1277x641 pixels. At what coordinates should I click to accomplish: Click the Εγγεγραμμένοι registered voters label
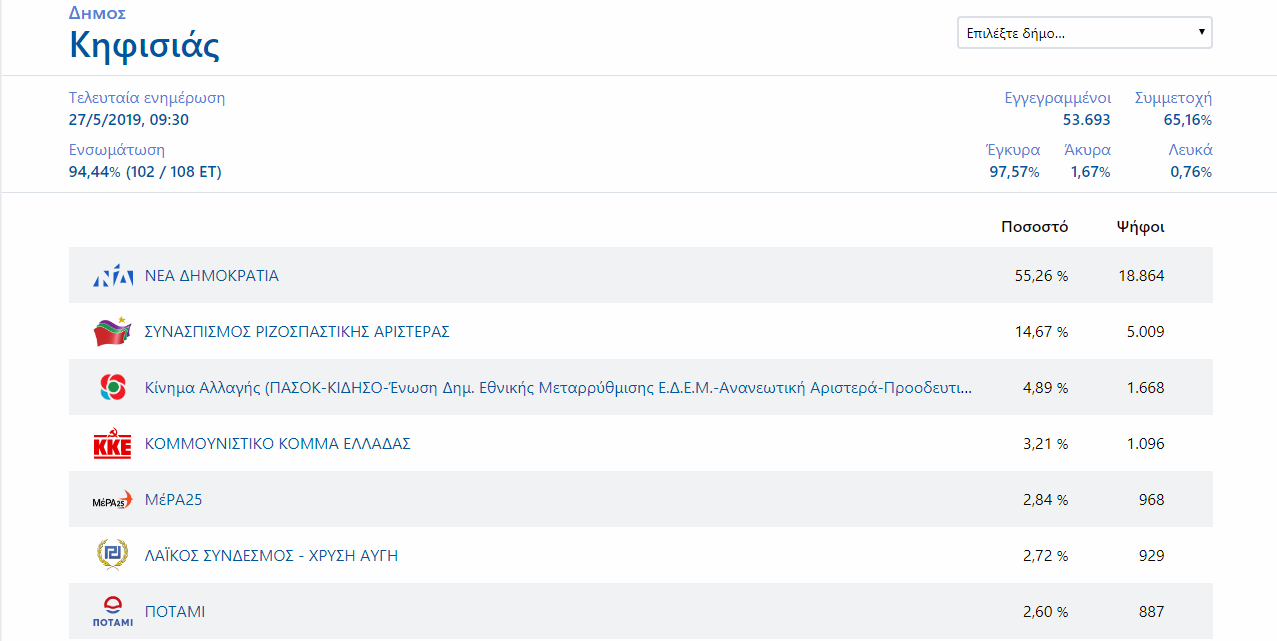(x=1057, y=98)
